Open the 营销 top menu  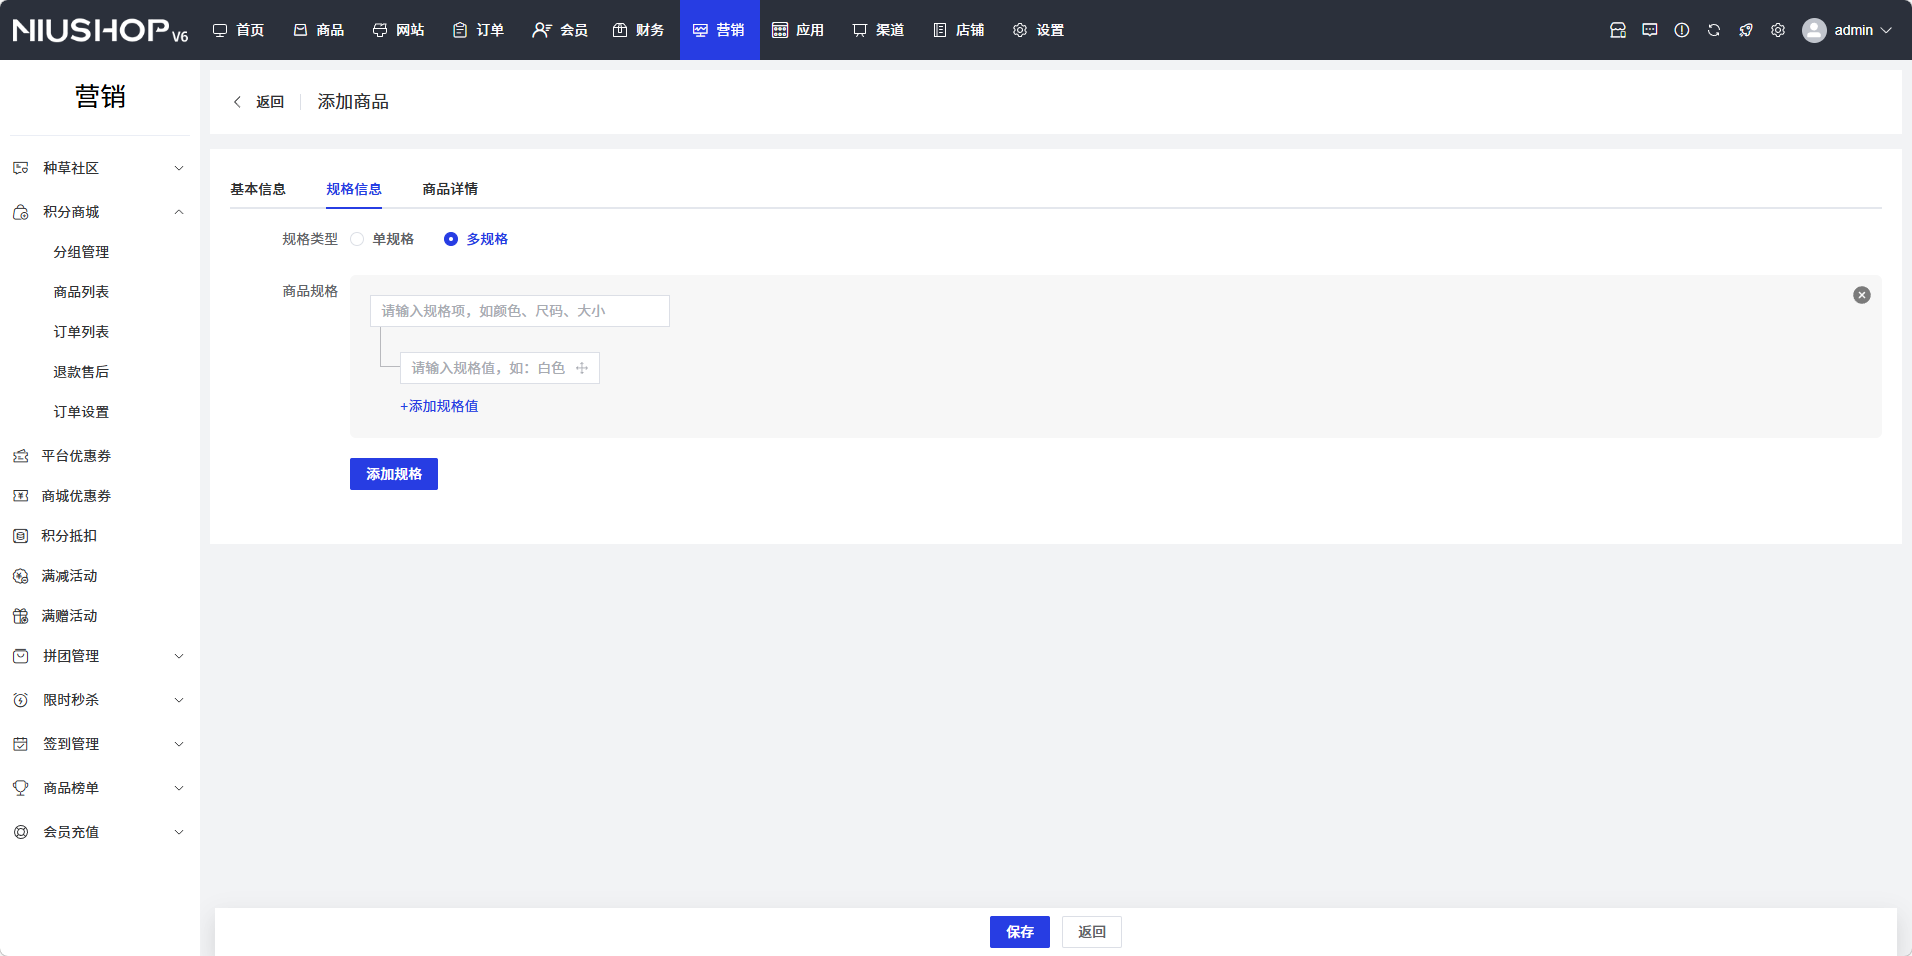coord(720,30)
